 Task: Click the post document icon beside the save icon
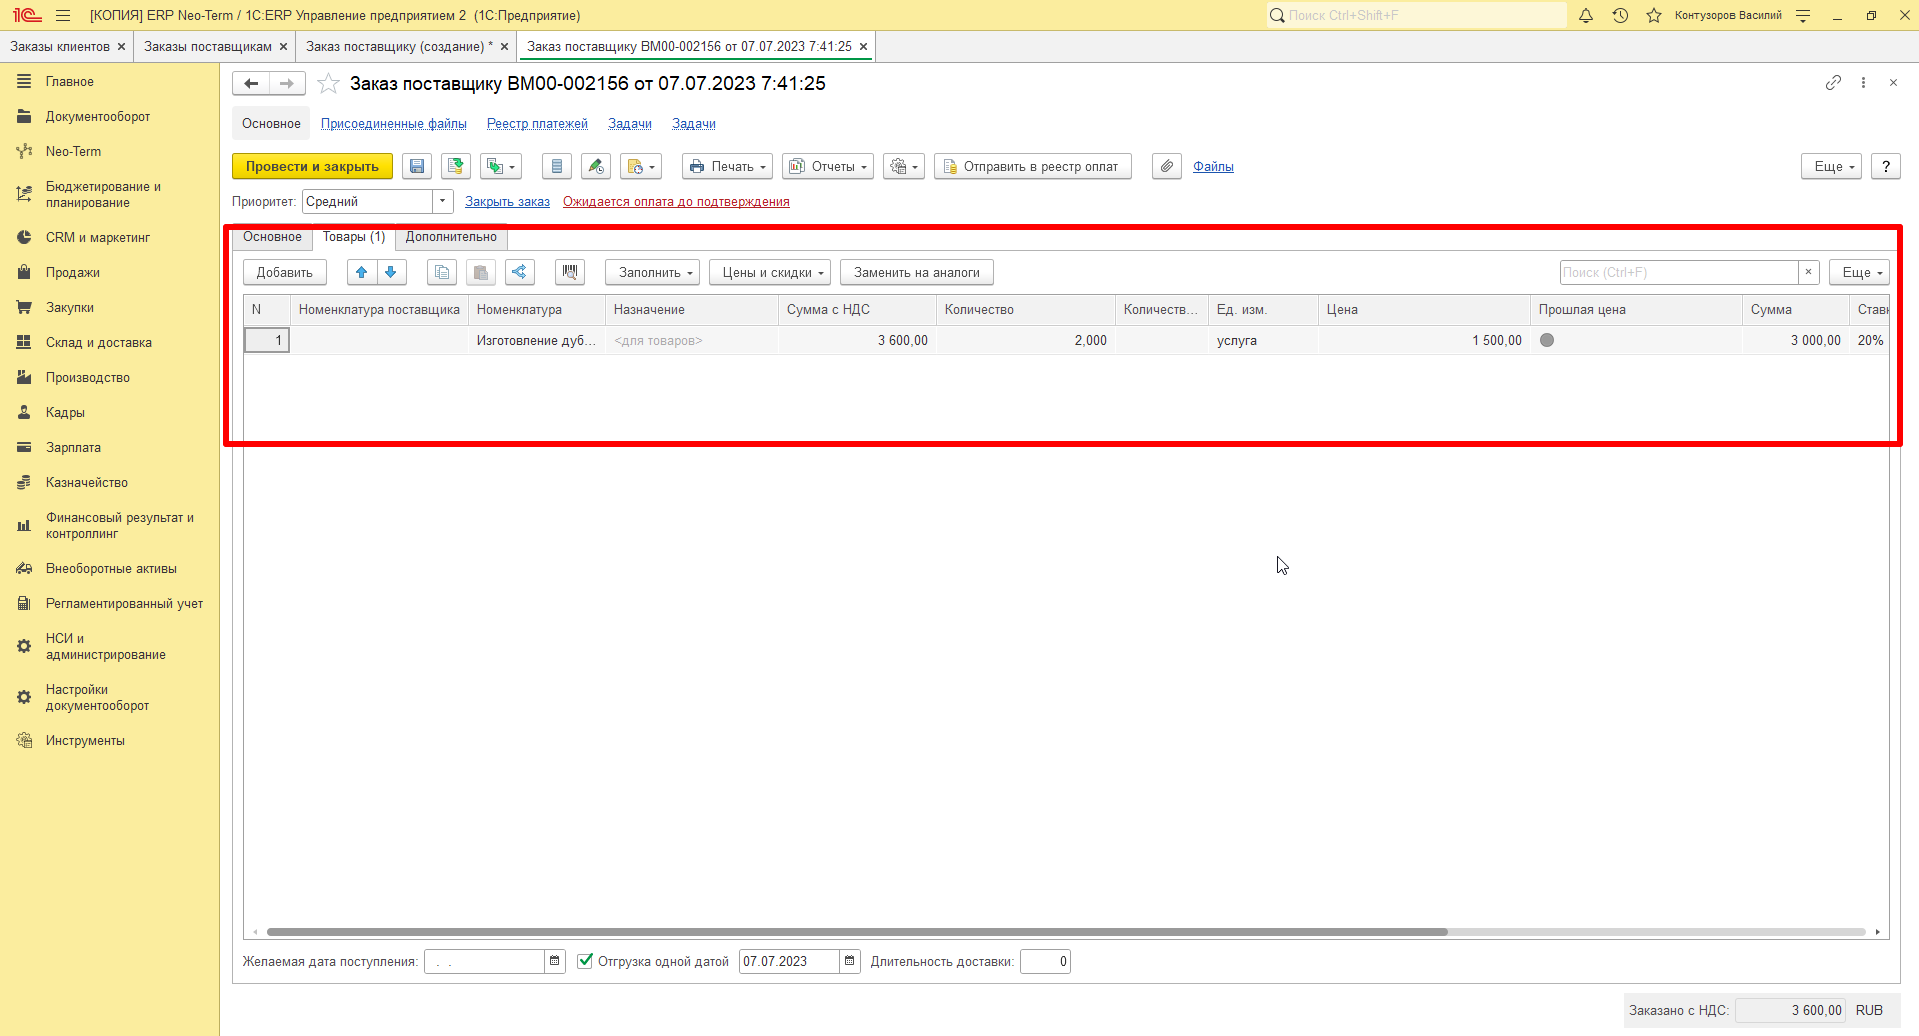click(456, 167)
